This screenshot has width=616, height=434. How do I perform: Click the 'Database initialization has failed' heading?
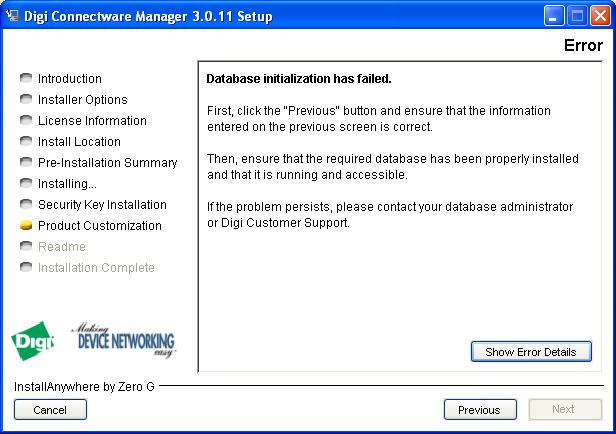298,79
